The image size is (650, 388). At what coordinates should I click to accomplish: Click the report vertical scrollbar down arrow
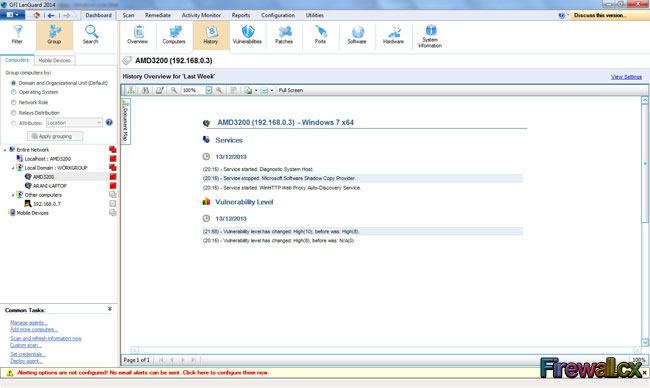point(645,342)
